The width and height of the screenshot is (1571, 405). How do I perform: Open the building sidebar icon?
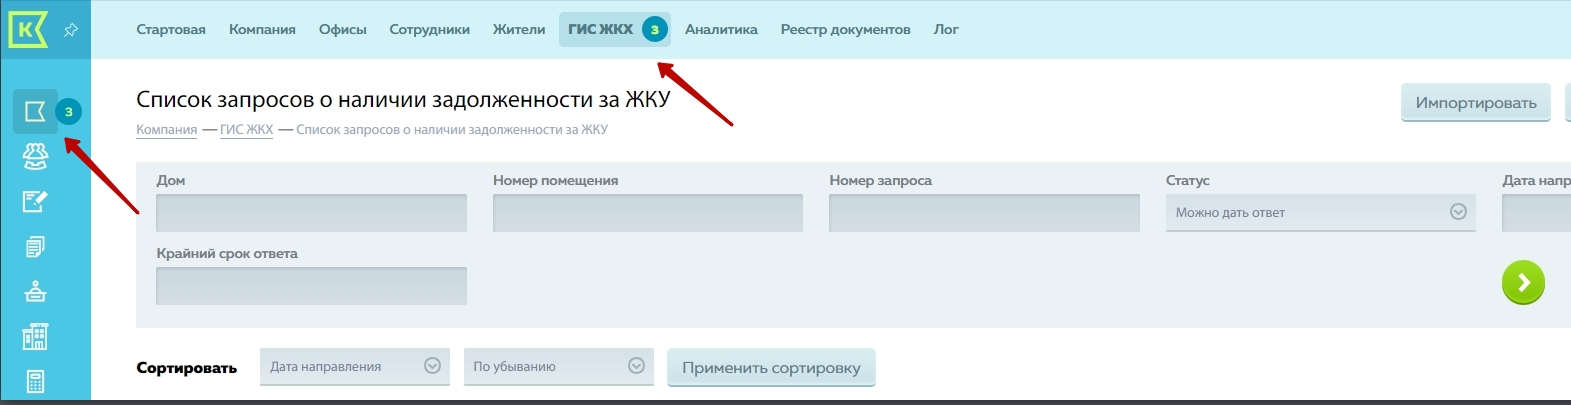coord(35,337)
